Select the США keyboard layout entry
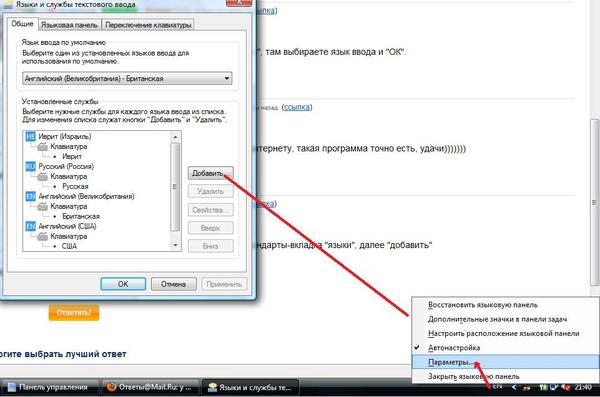Screen dimensions: 600x397 [69, 246]
